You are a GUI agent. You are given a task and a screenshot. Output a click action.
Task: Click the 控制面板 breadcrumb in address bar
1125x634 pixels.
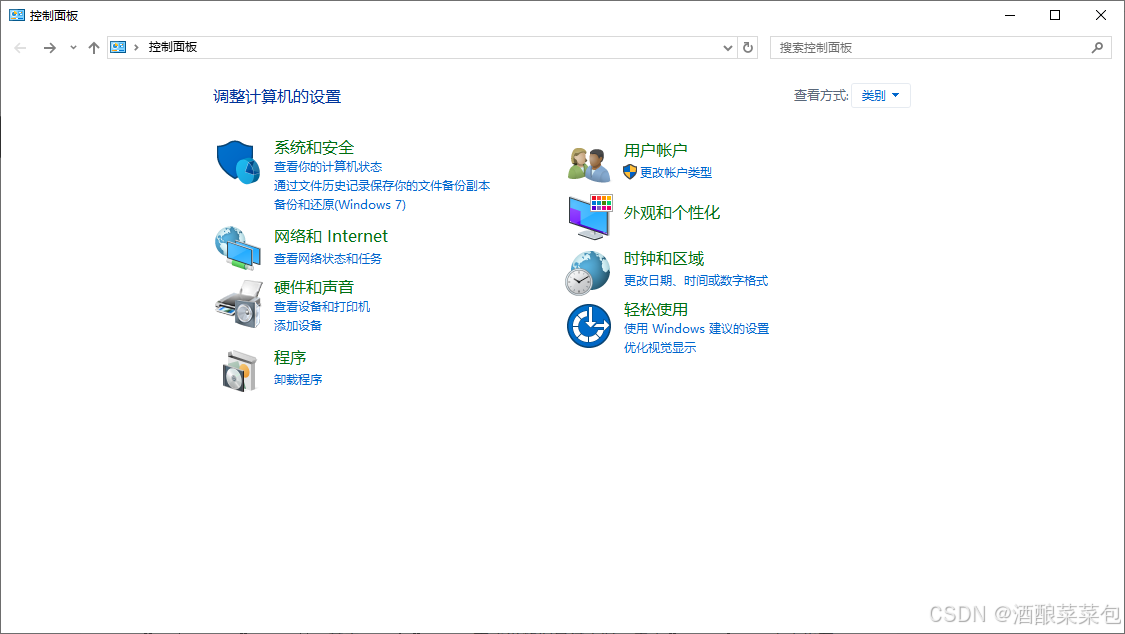click(x=173, y=47)
